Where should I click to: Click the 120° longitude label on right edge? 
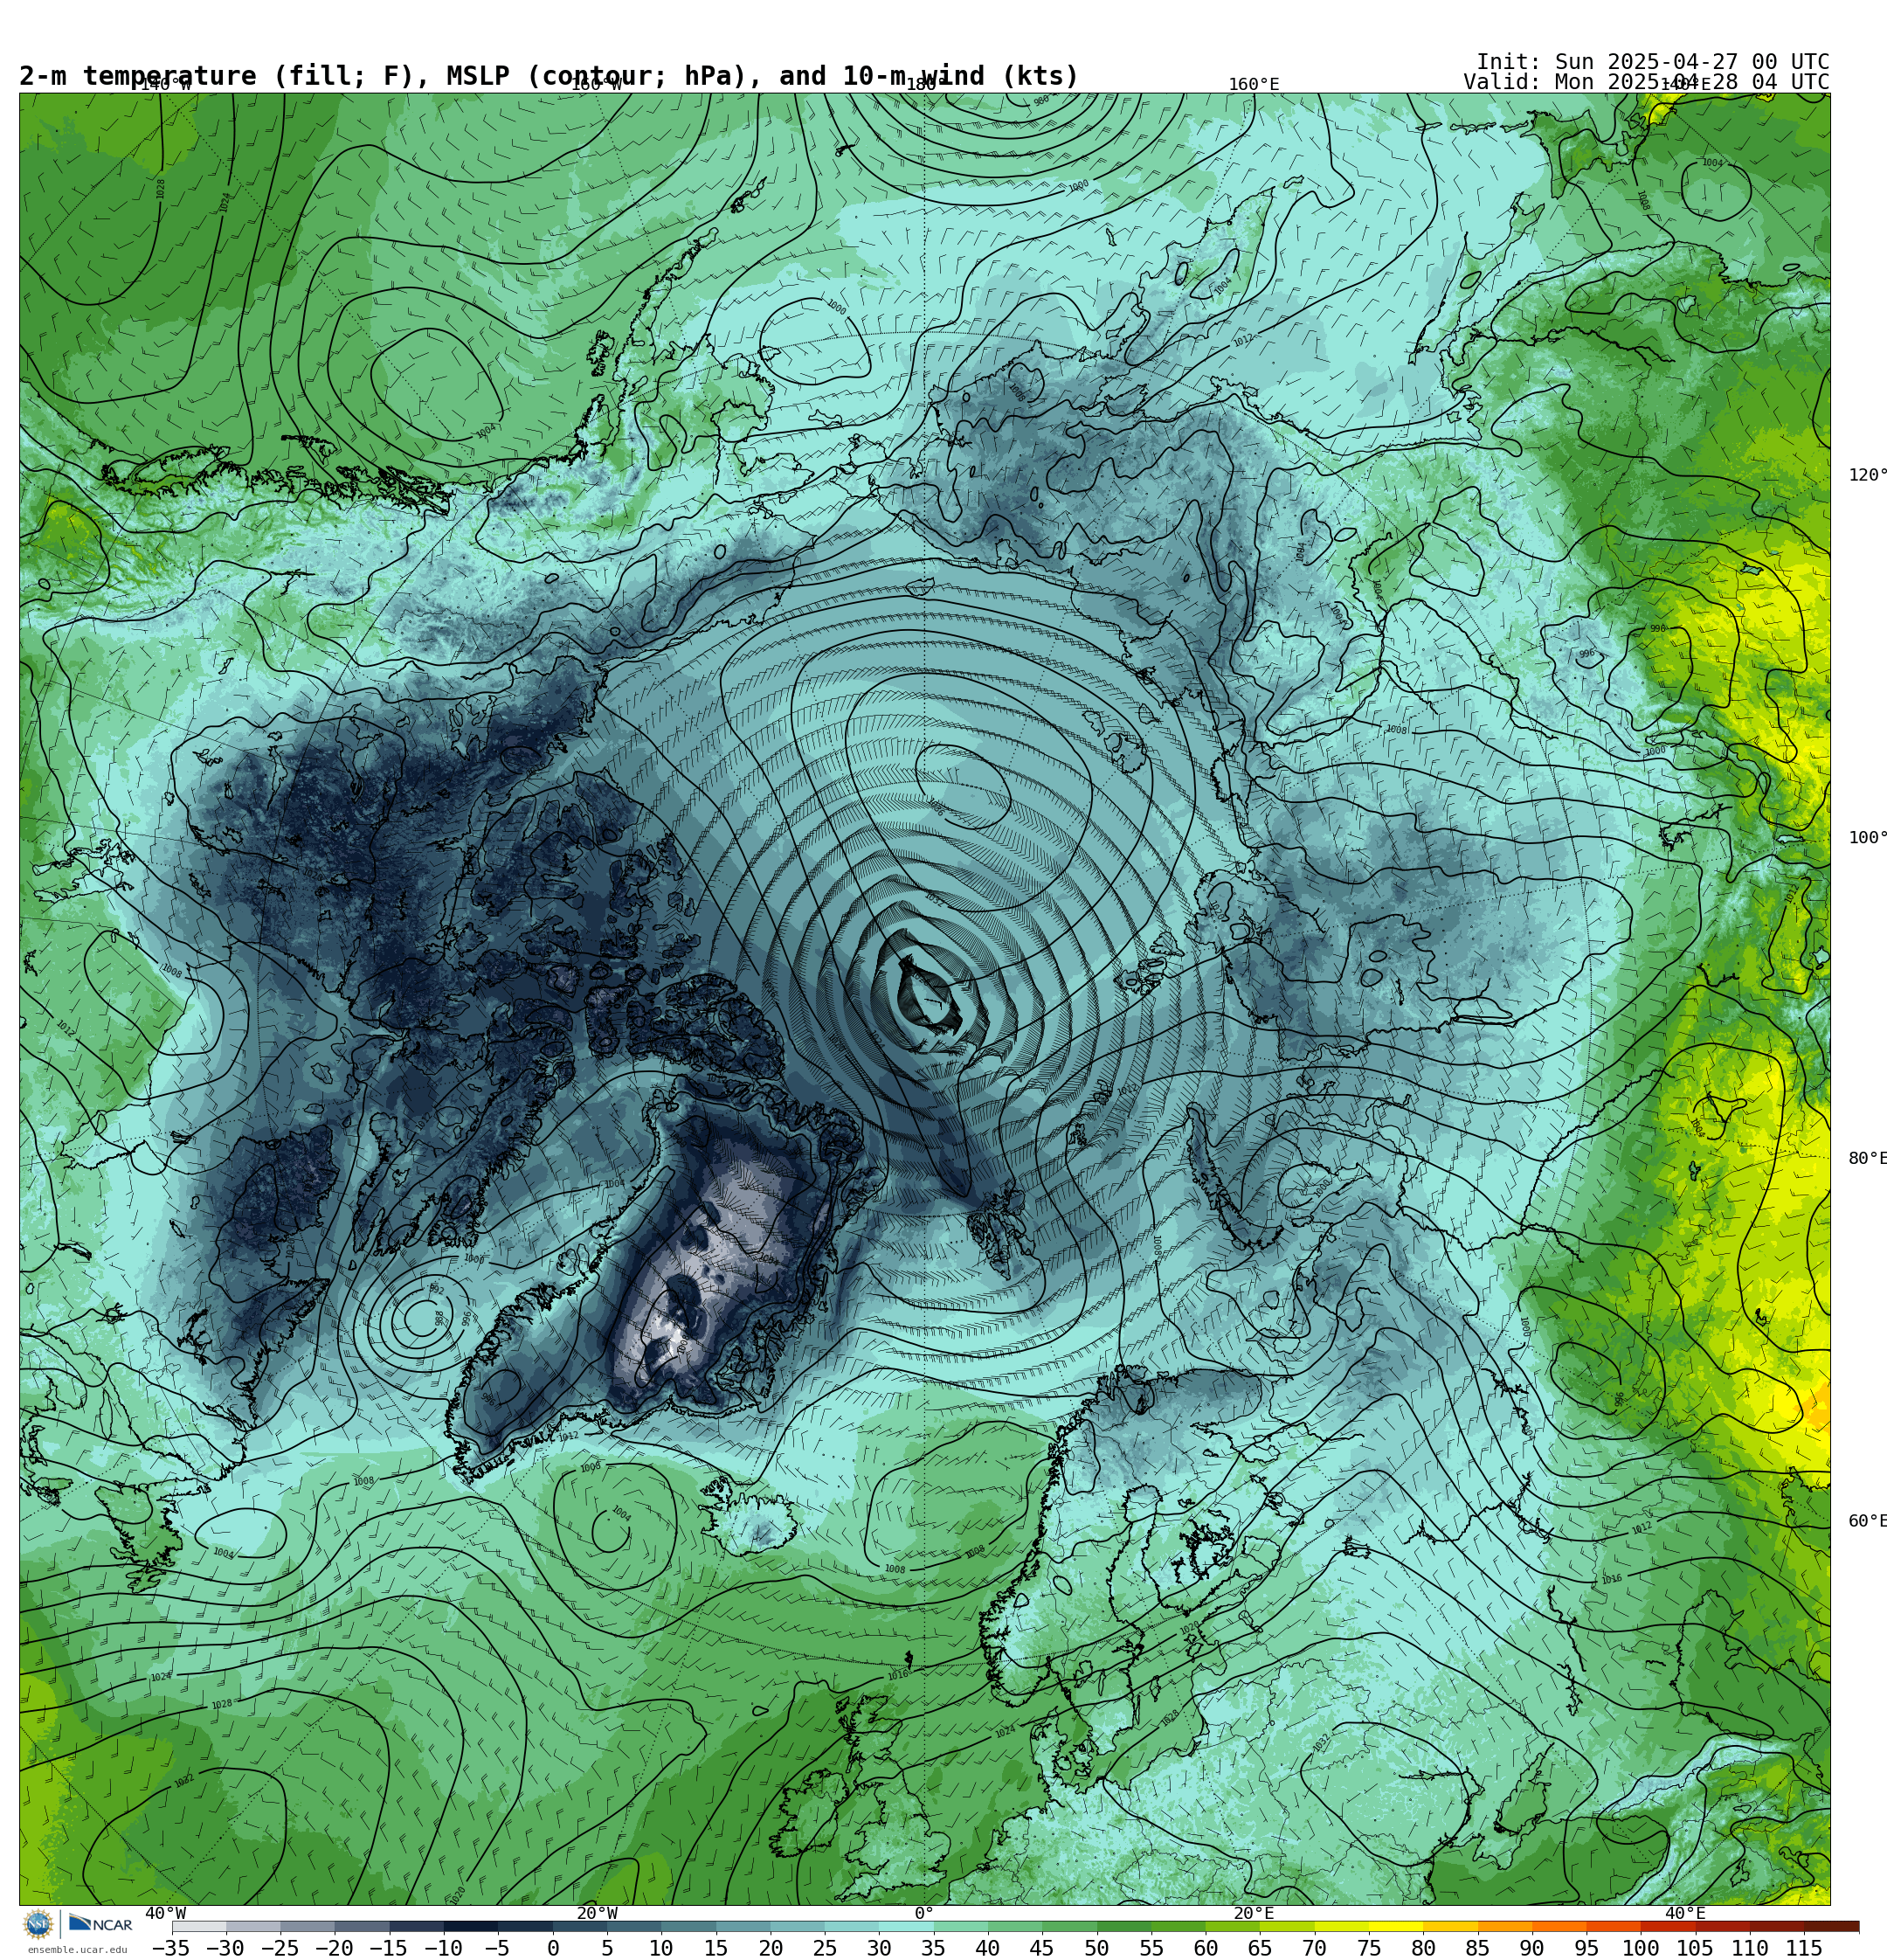point(1867,475)
